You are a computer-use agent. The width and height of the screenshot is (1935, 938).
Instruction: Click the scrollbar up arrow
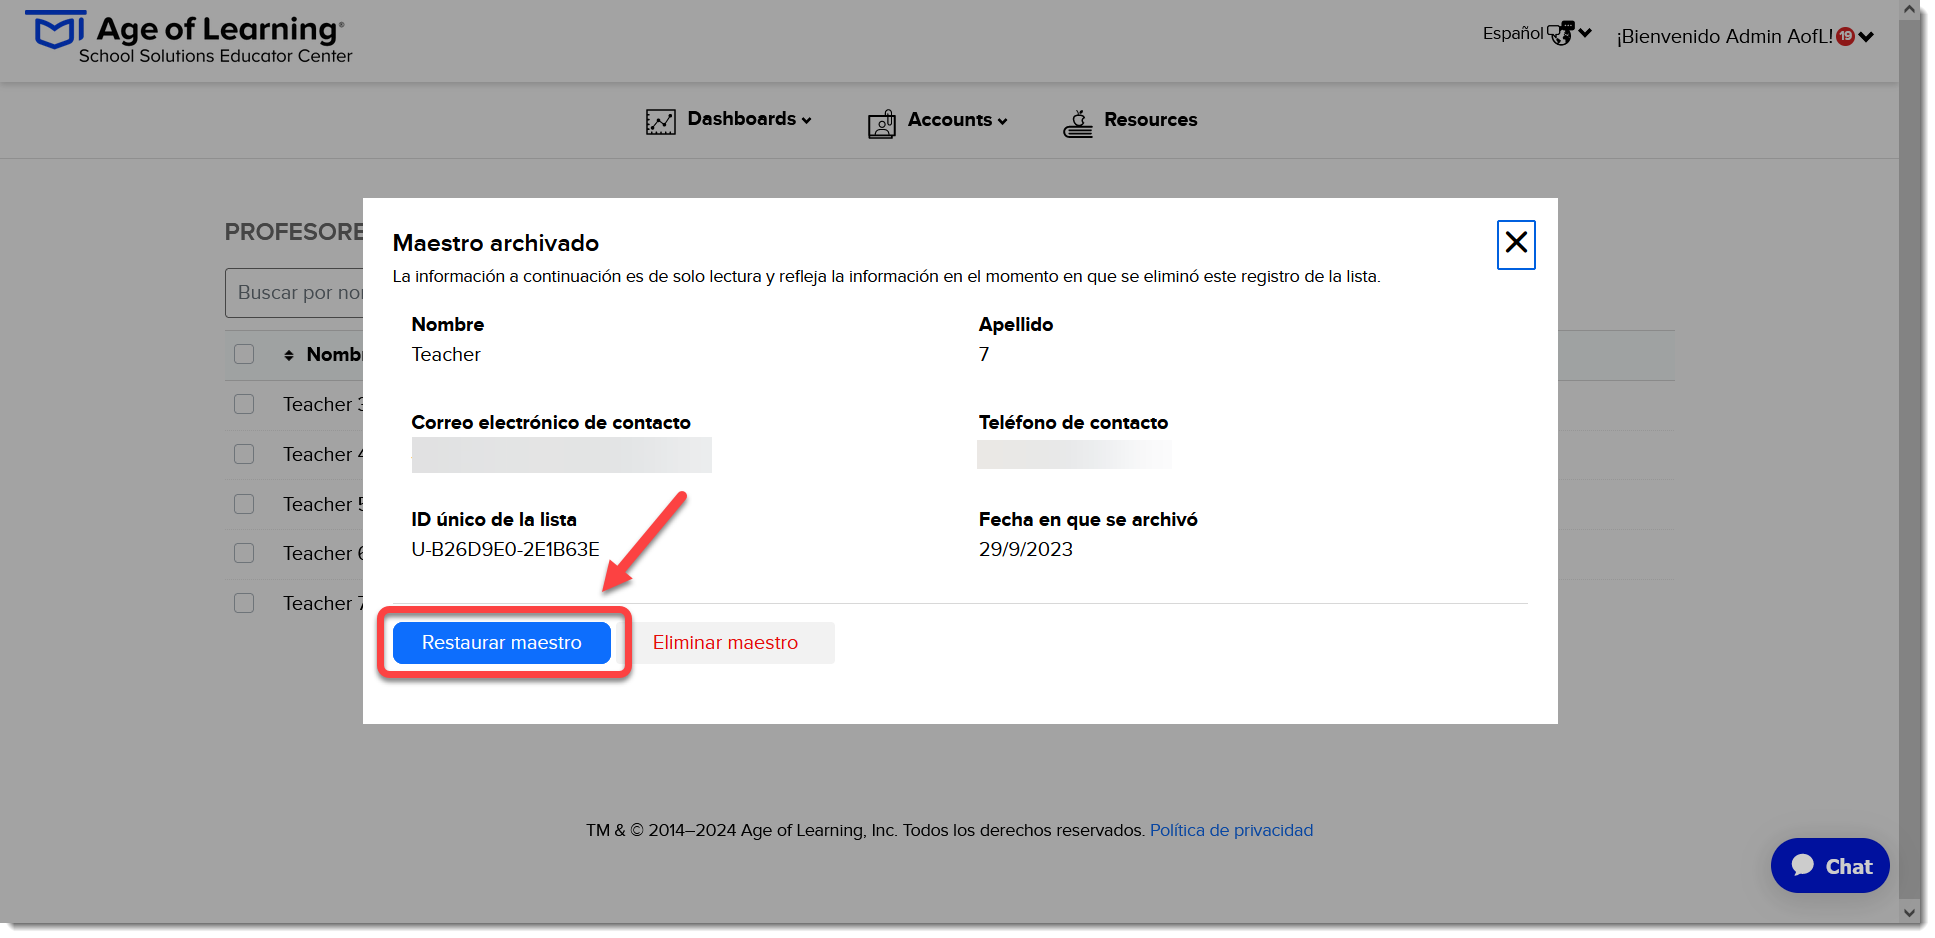tap(1911, 10)
